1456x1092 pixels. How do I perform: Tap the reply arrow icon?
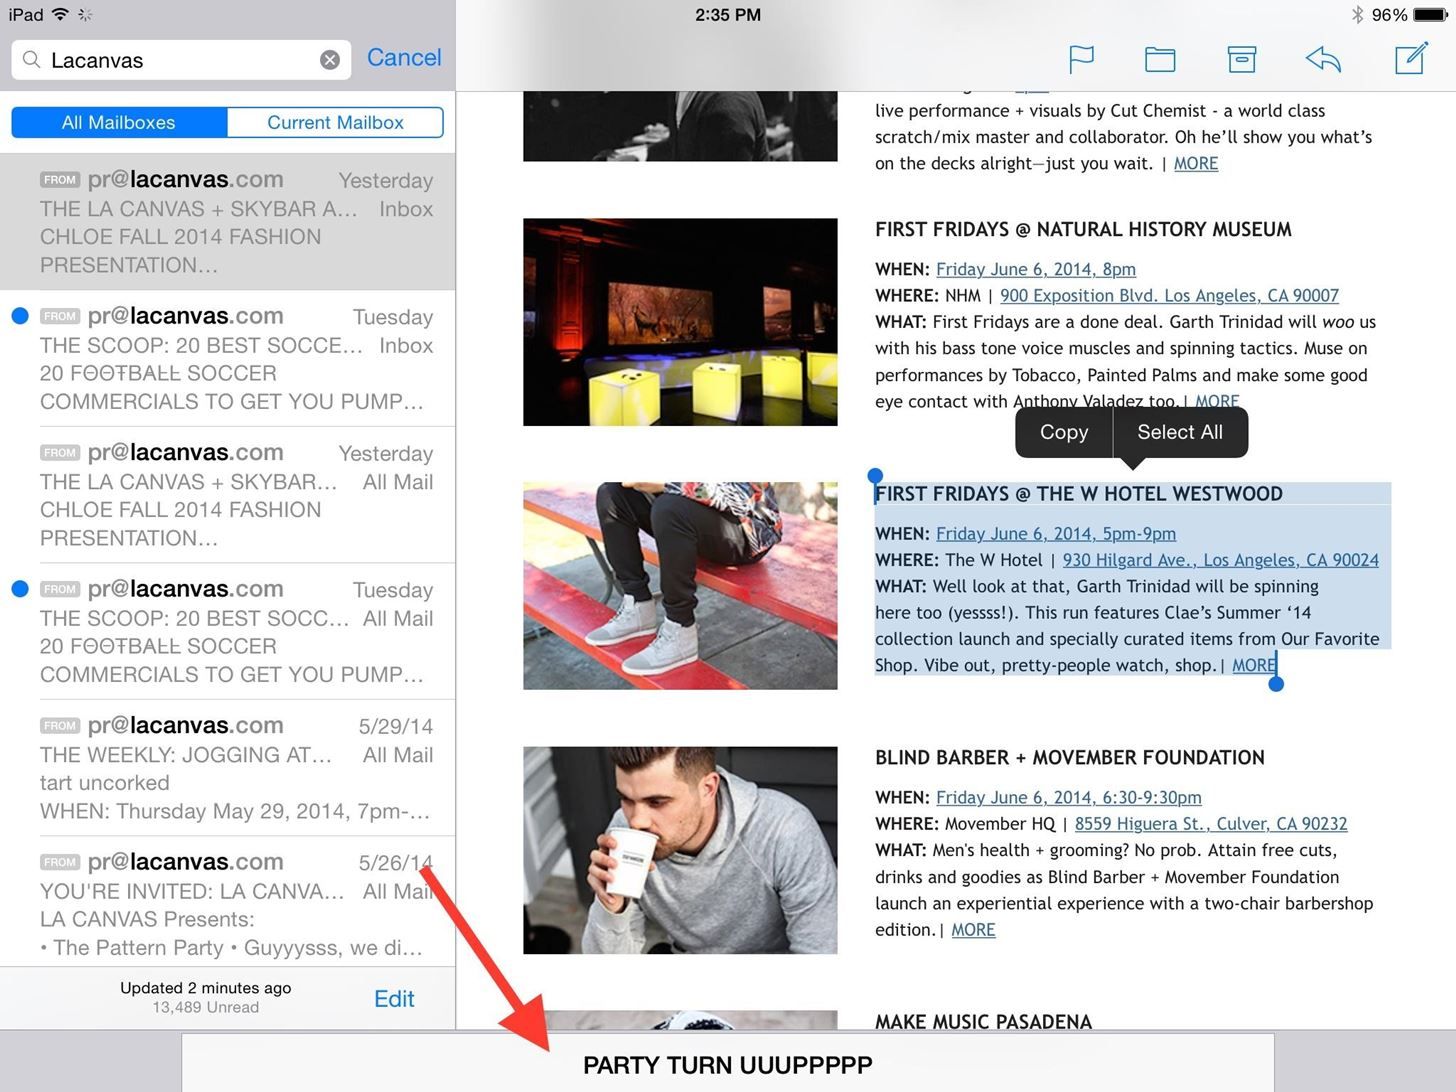pos(1322,59)
